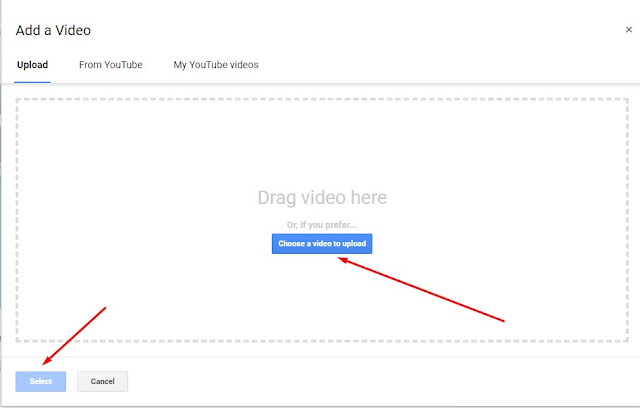The height and width of the screenshot is (408, 640).
Task: Open the My YouTube videos tab
Action: click(216, 65)
